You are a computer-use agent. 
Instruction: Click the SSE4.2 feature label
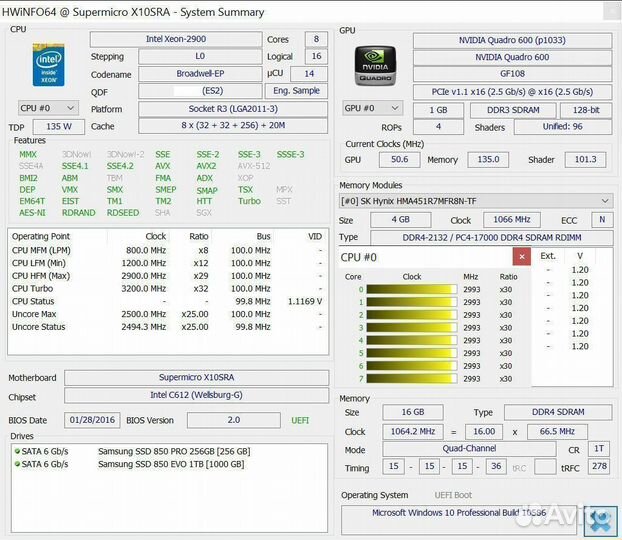(x=120, y=166)
